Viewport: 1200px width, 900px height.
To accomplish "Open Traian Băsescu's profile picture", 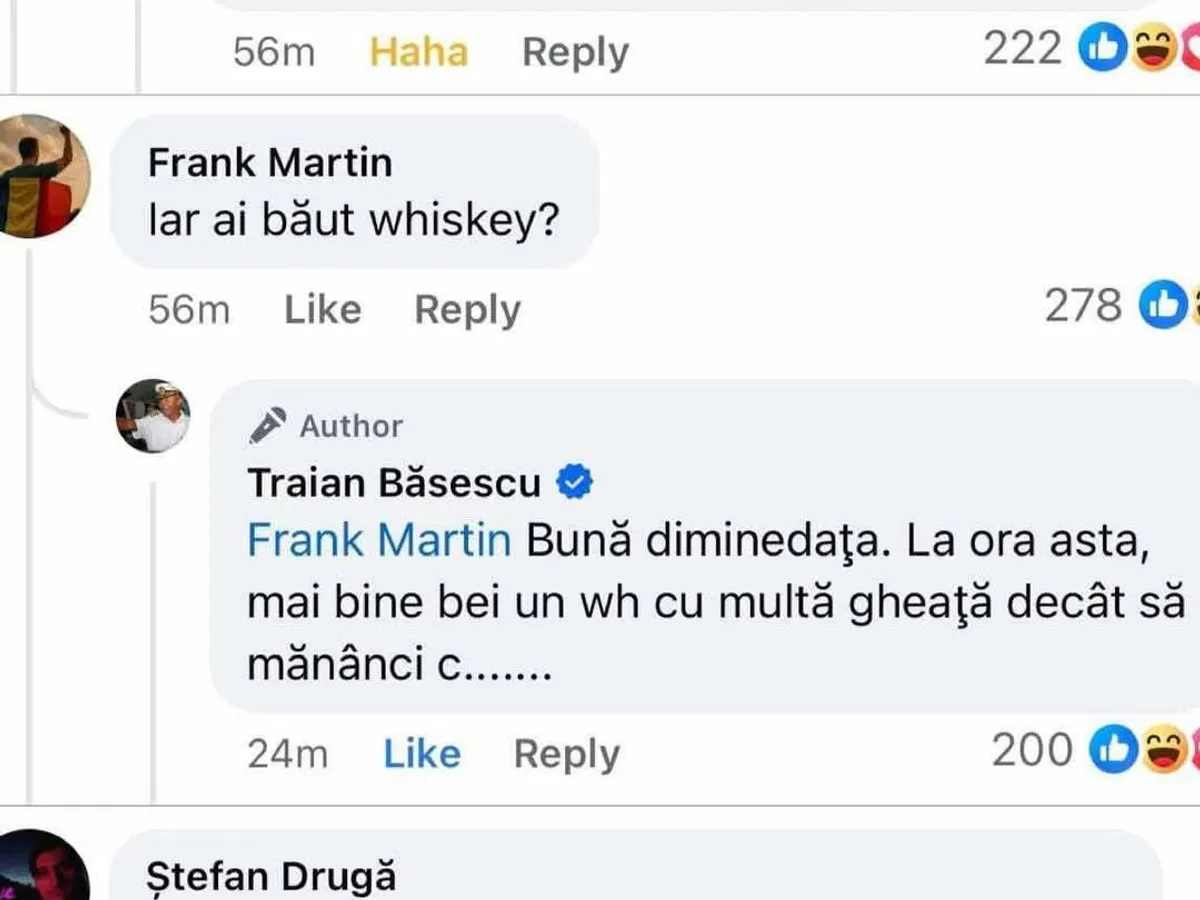I will click(x=153, y=416).
